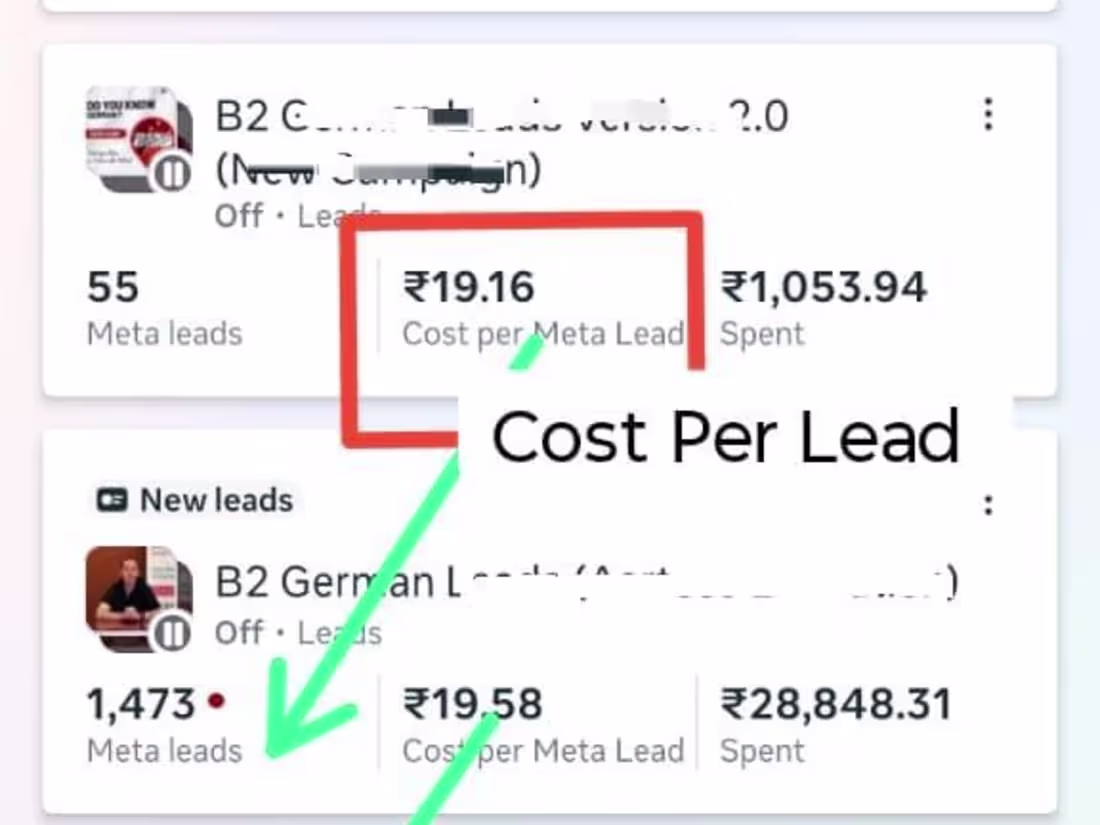1100x825 pixels.
Task: Click the Cost Per Lead annotation label
Action: point(725,436)
